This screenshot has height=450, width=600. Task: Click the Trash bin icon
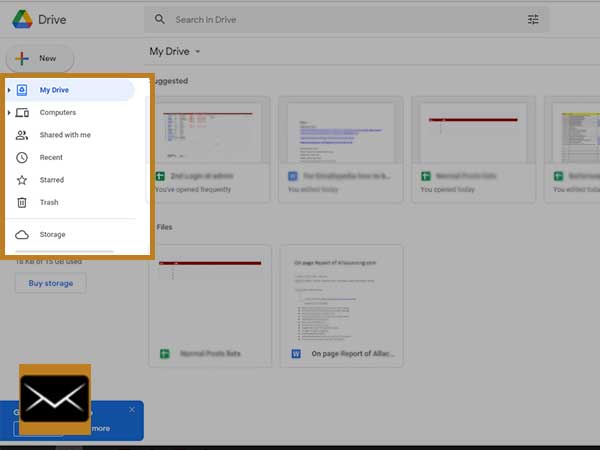pyautogui.click(x=22, y=202)
